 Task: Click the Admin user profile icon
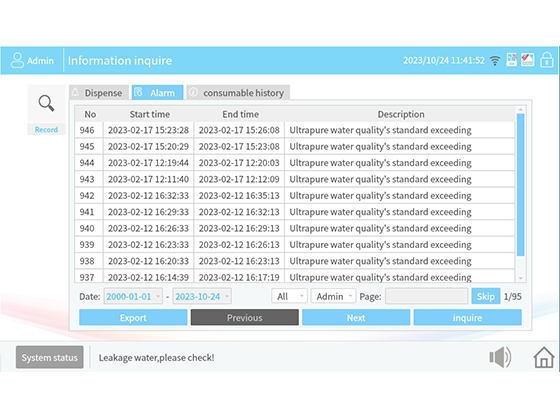coord(17,60)
